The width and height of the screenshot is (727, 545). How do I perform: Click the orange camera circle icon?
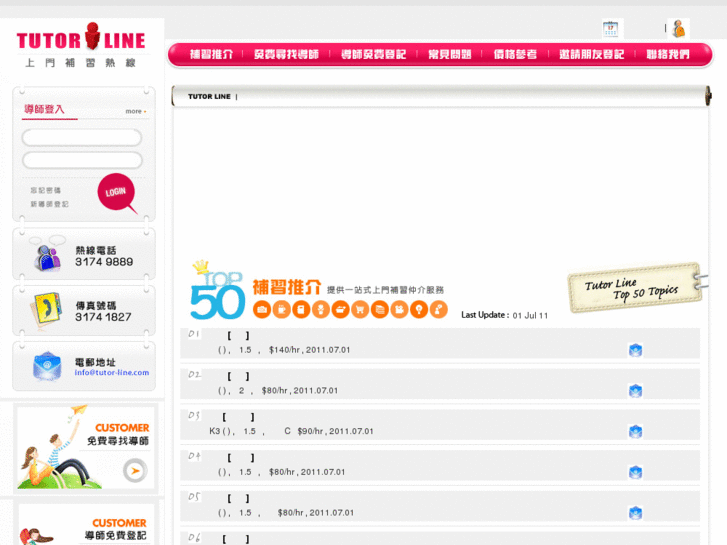click(262, 309)
